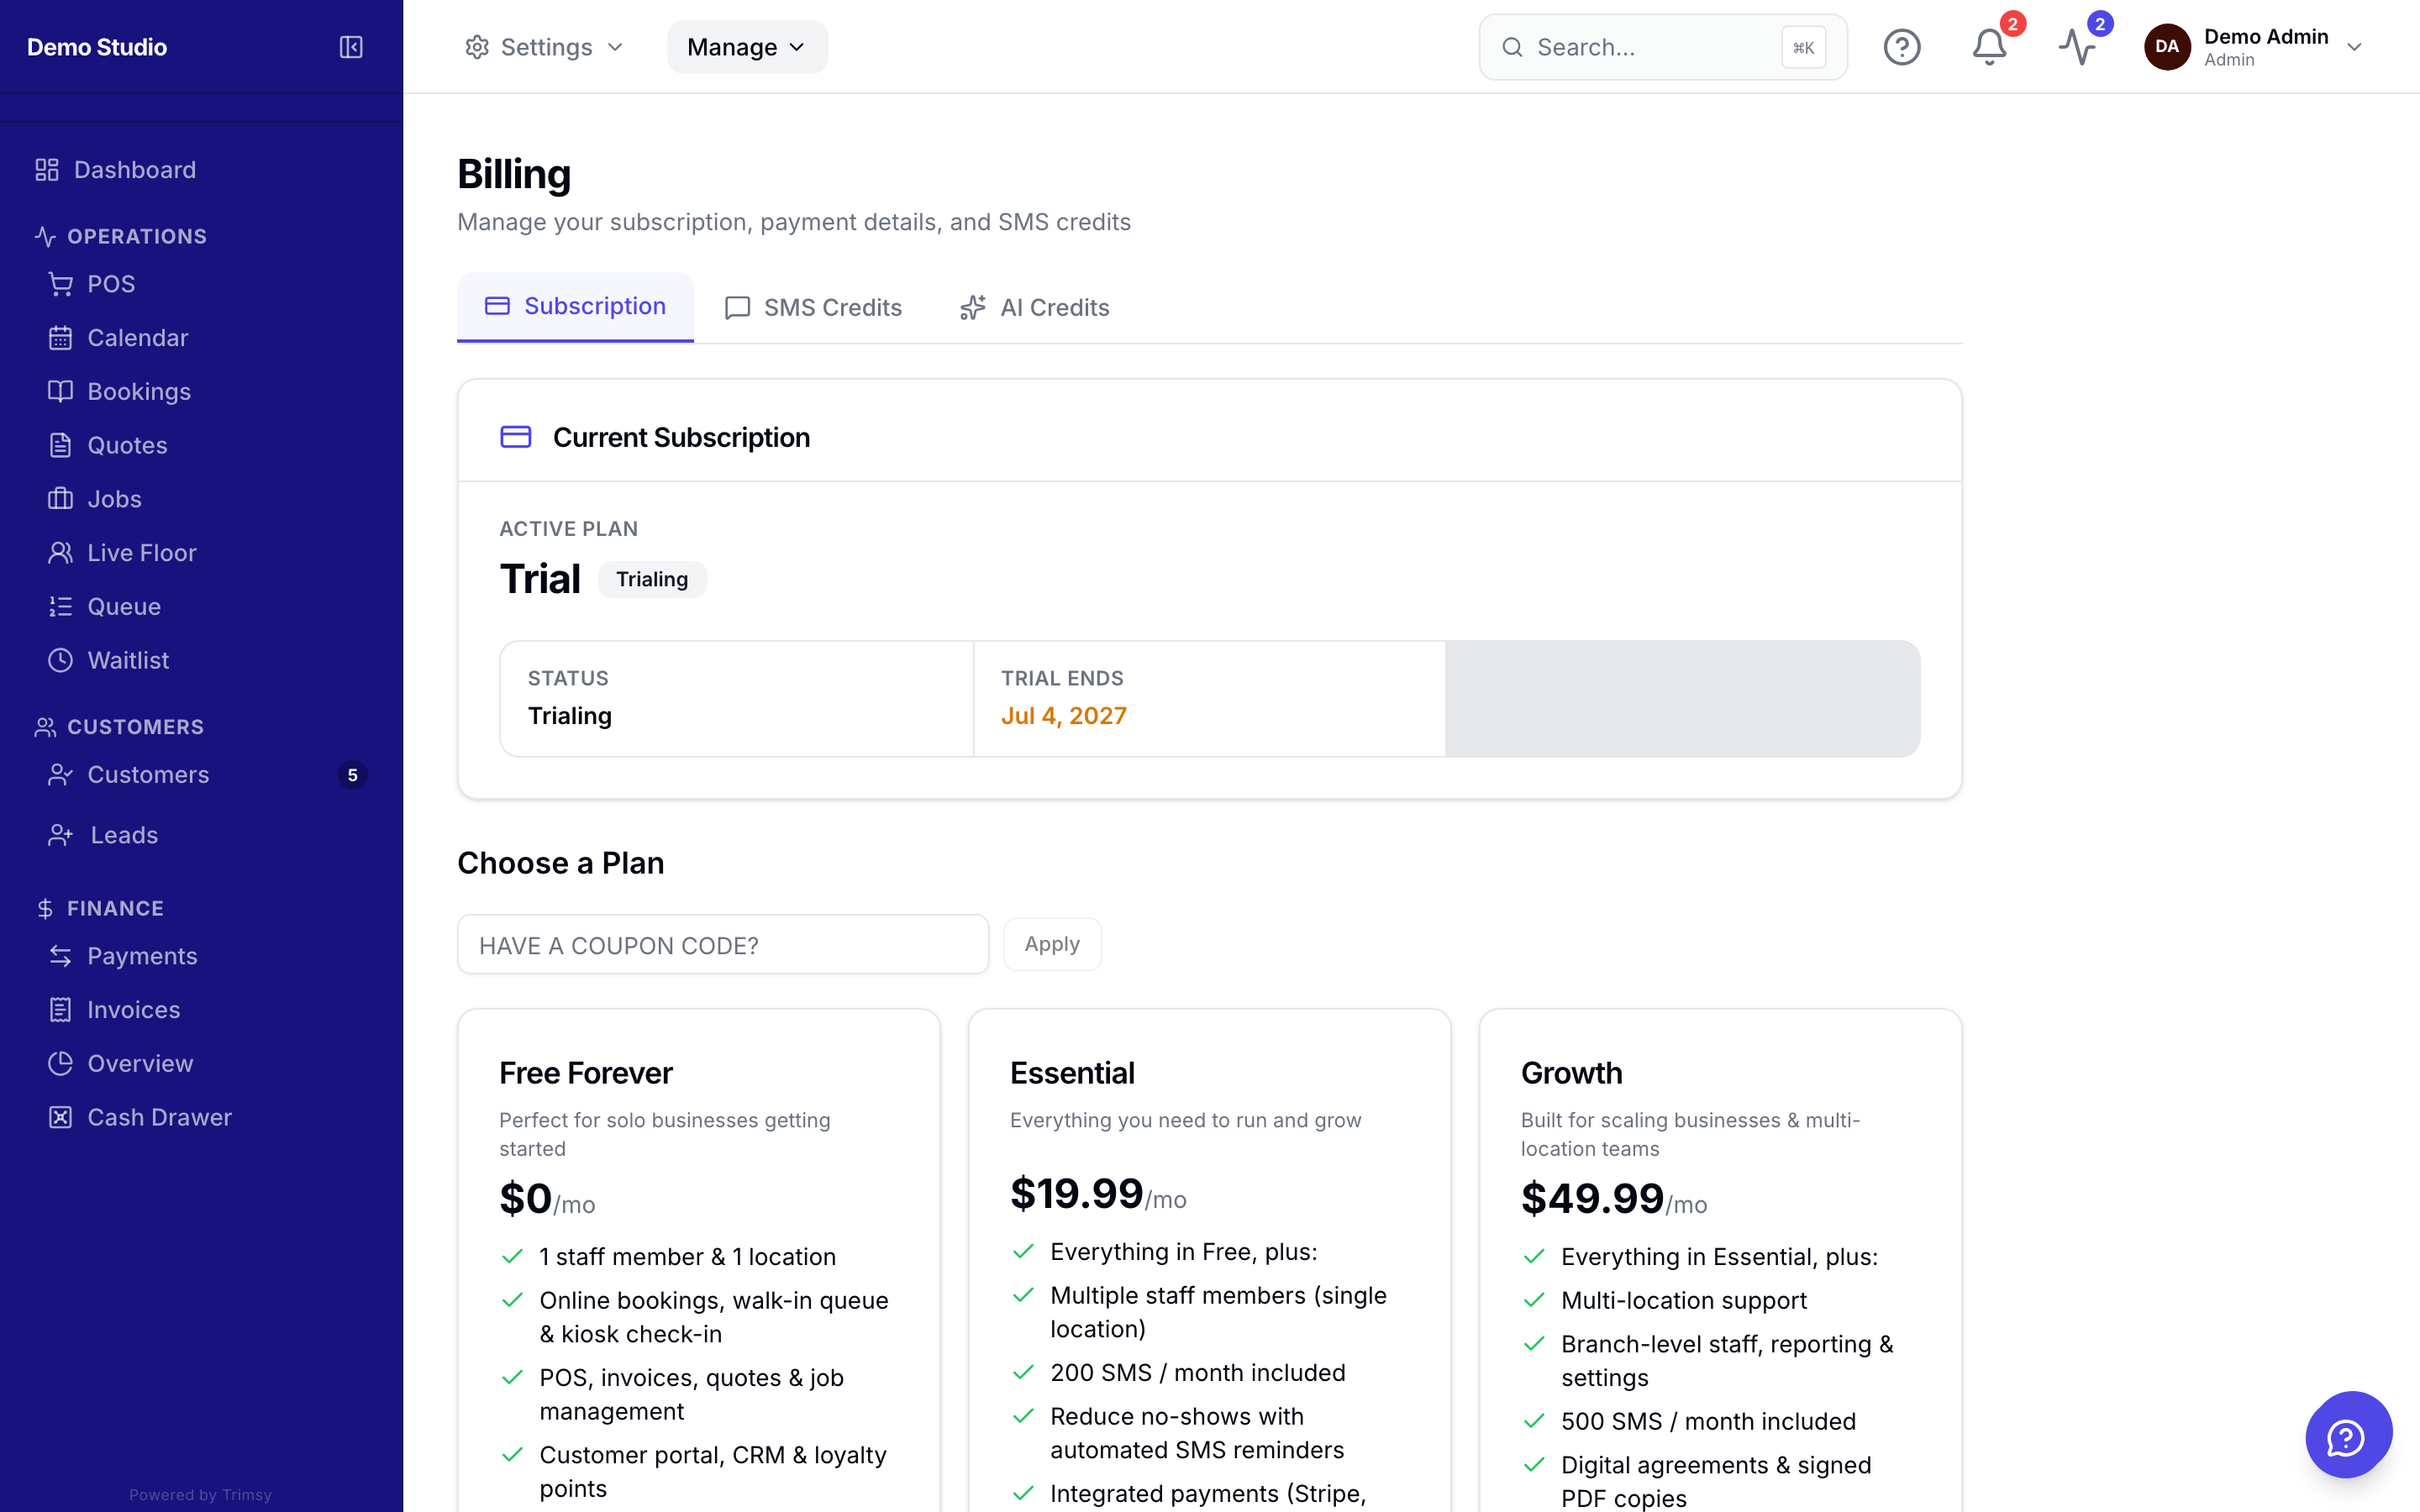Open notifications bell icon

(1989, 47)
